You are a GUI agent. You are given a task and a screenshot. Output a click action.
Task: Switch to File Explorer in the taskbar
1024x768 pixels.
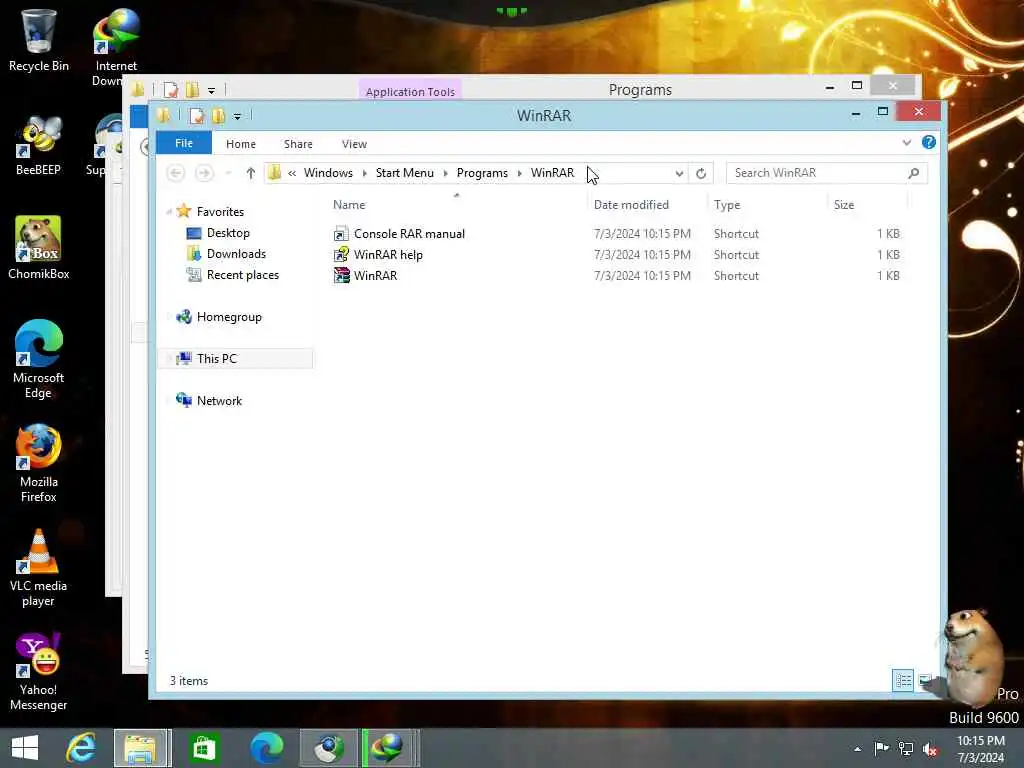[x=142, y=748]
